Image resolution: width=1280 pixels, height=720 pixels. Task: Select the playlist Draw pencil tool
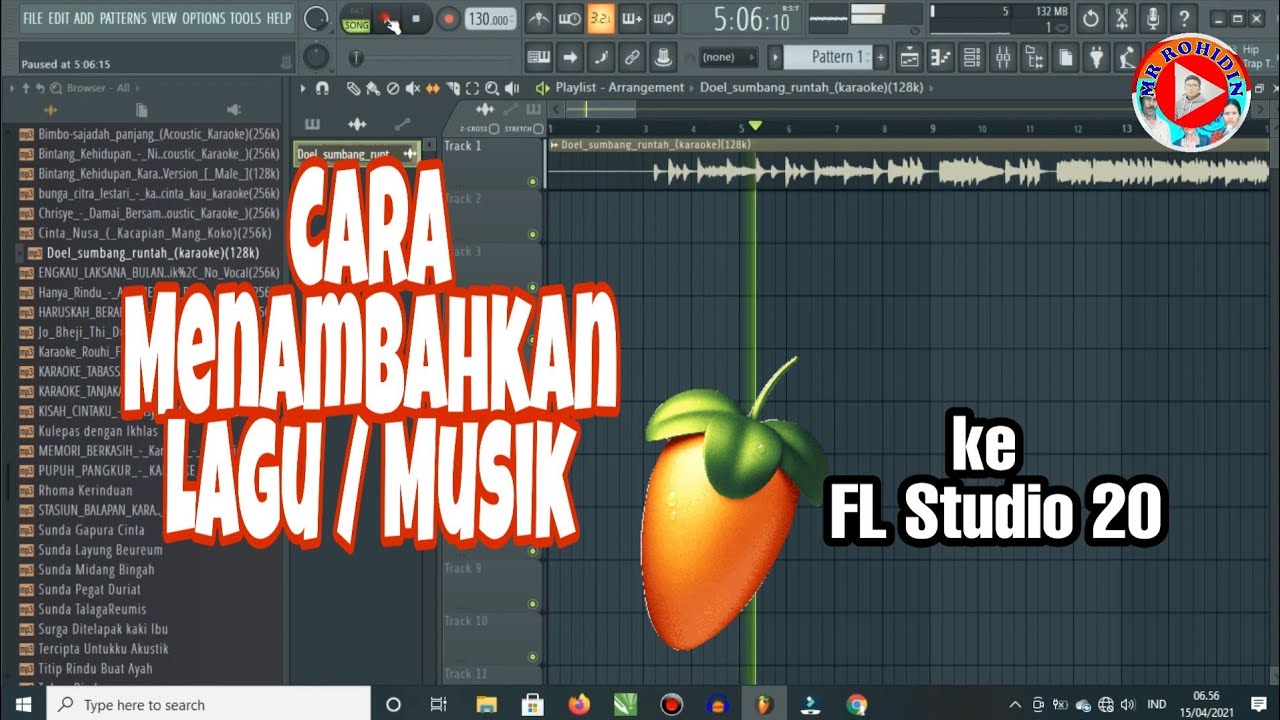(x=353, y=88)
